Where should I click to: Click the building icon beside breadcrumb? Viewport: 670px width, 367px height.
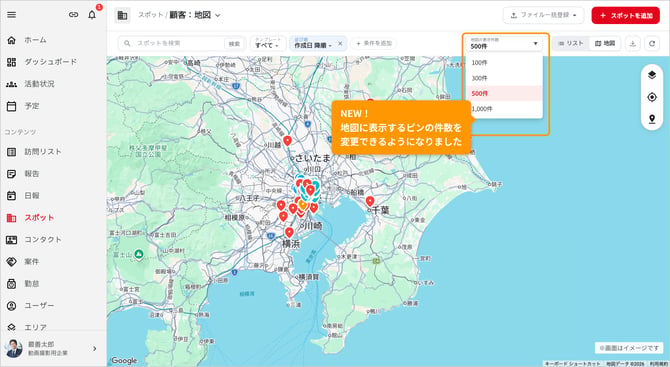(123, 15)
